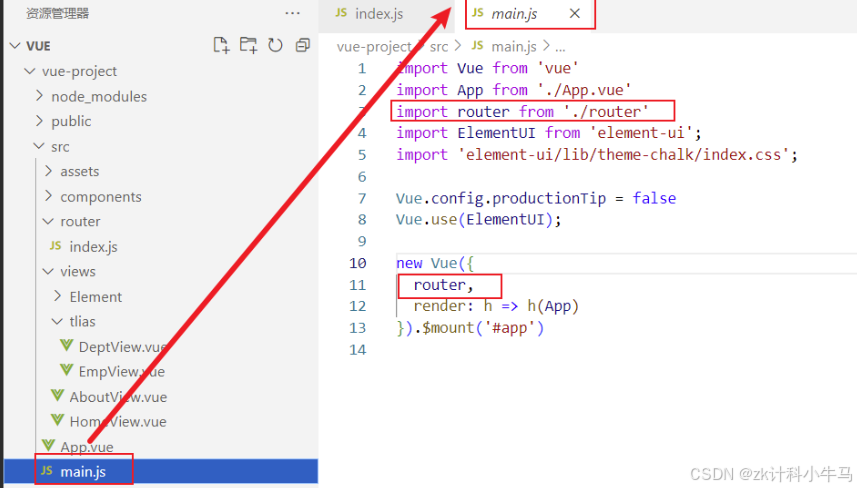The image size is (857, 489).
Task: Click the breadcrumb trailing ellipsis
Action: [x=560, y=48]
